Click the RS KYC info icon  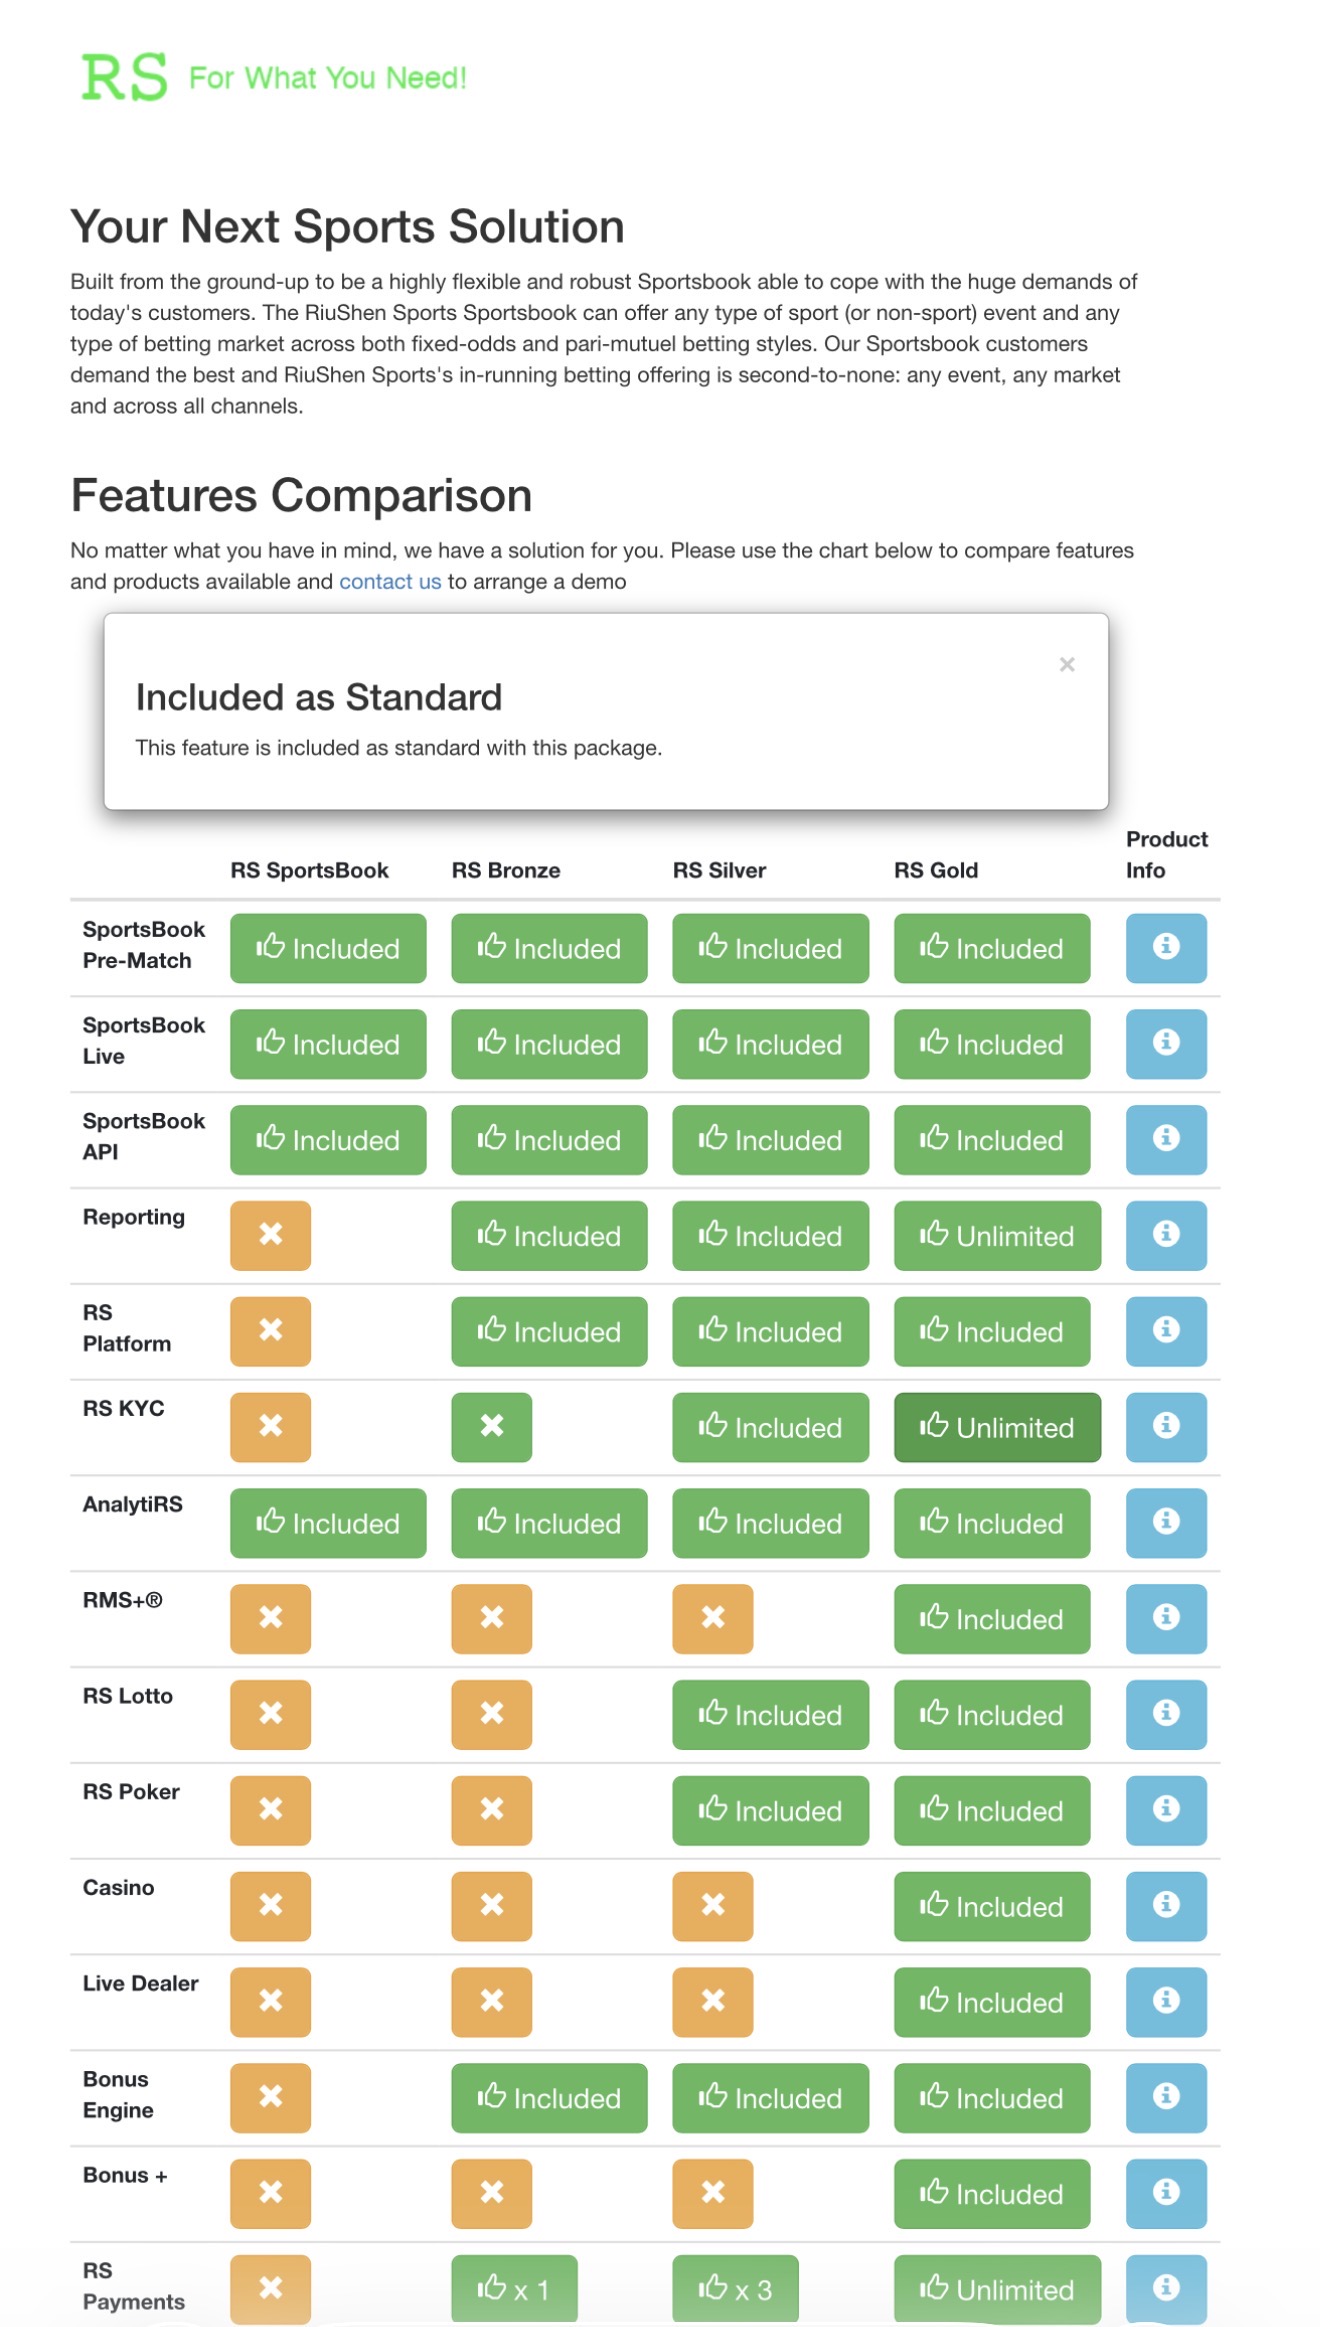tap(1165, 1427)
